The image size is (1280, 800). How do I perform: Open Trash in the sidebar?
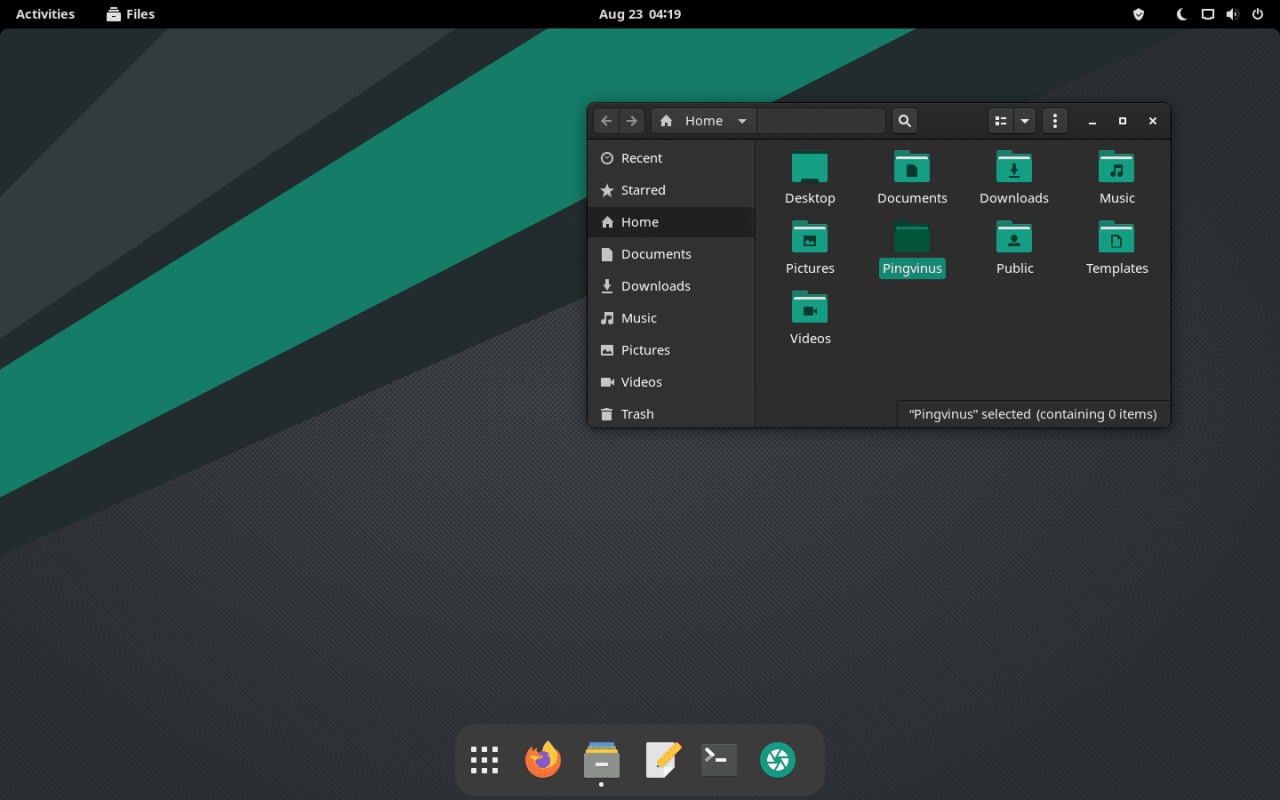click(x=671, y=414)
